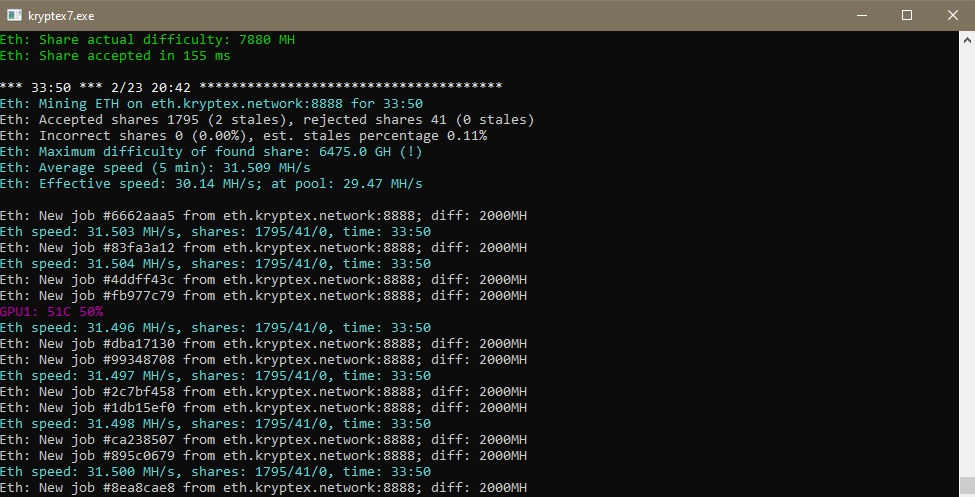Minimize the kryptex7.exe console window
This screenshot has height=497, width=975.
(860, 15)
